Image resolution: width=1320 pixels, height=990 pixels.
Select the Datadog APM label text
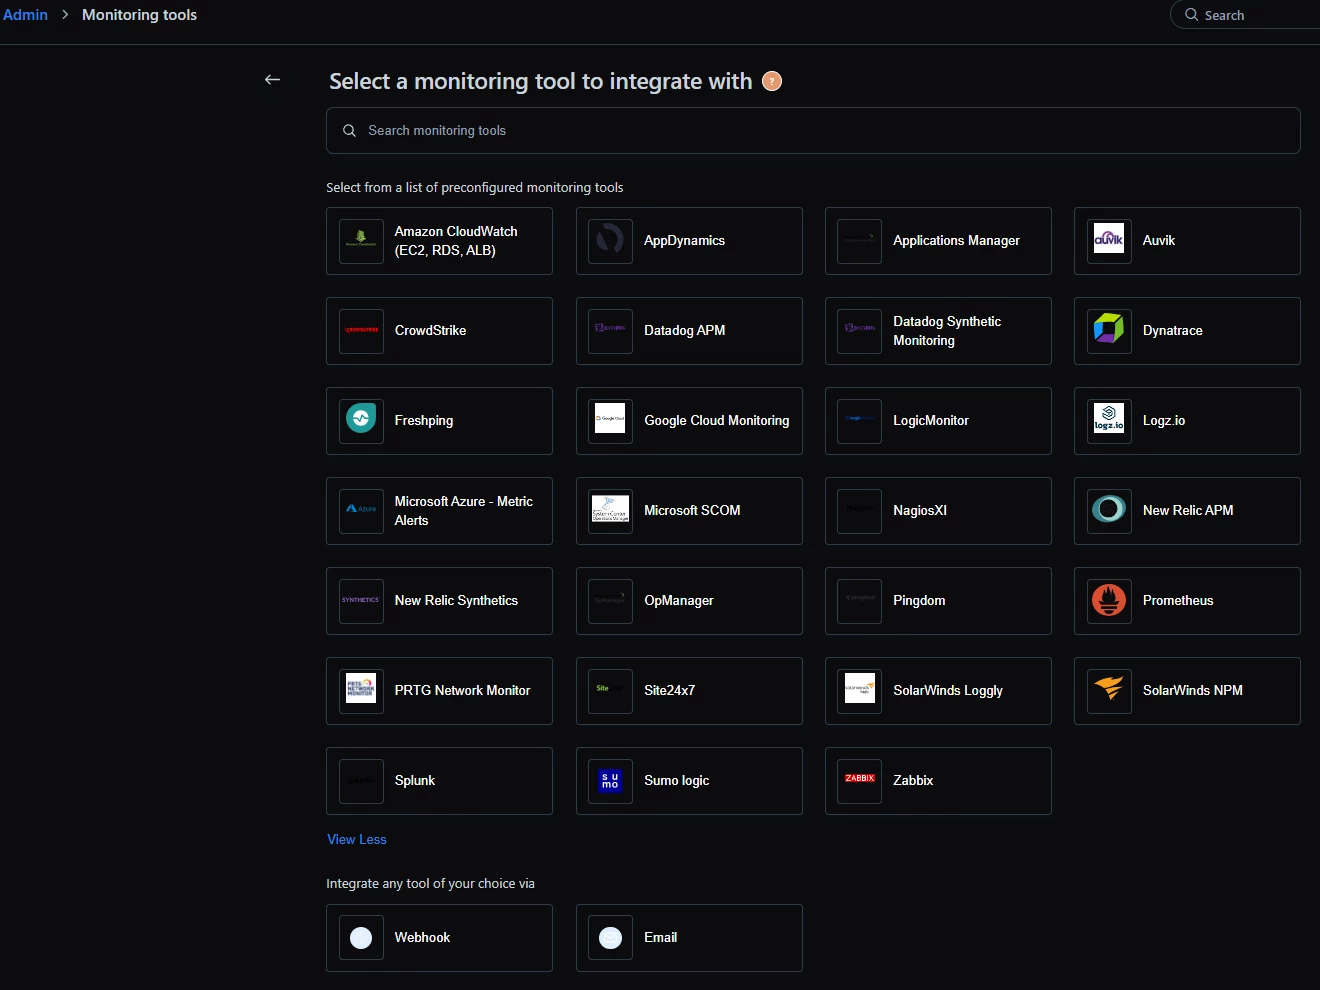pyautogui.click(x=684, y=331)
